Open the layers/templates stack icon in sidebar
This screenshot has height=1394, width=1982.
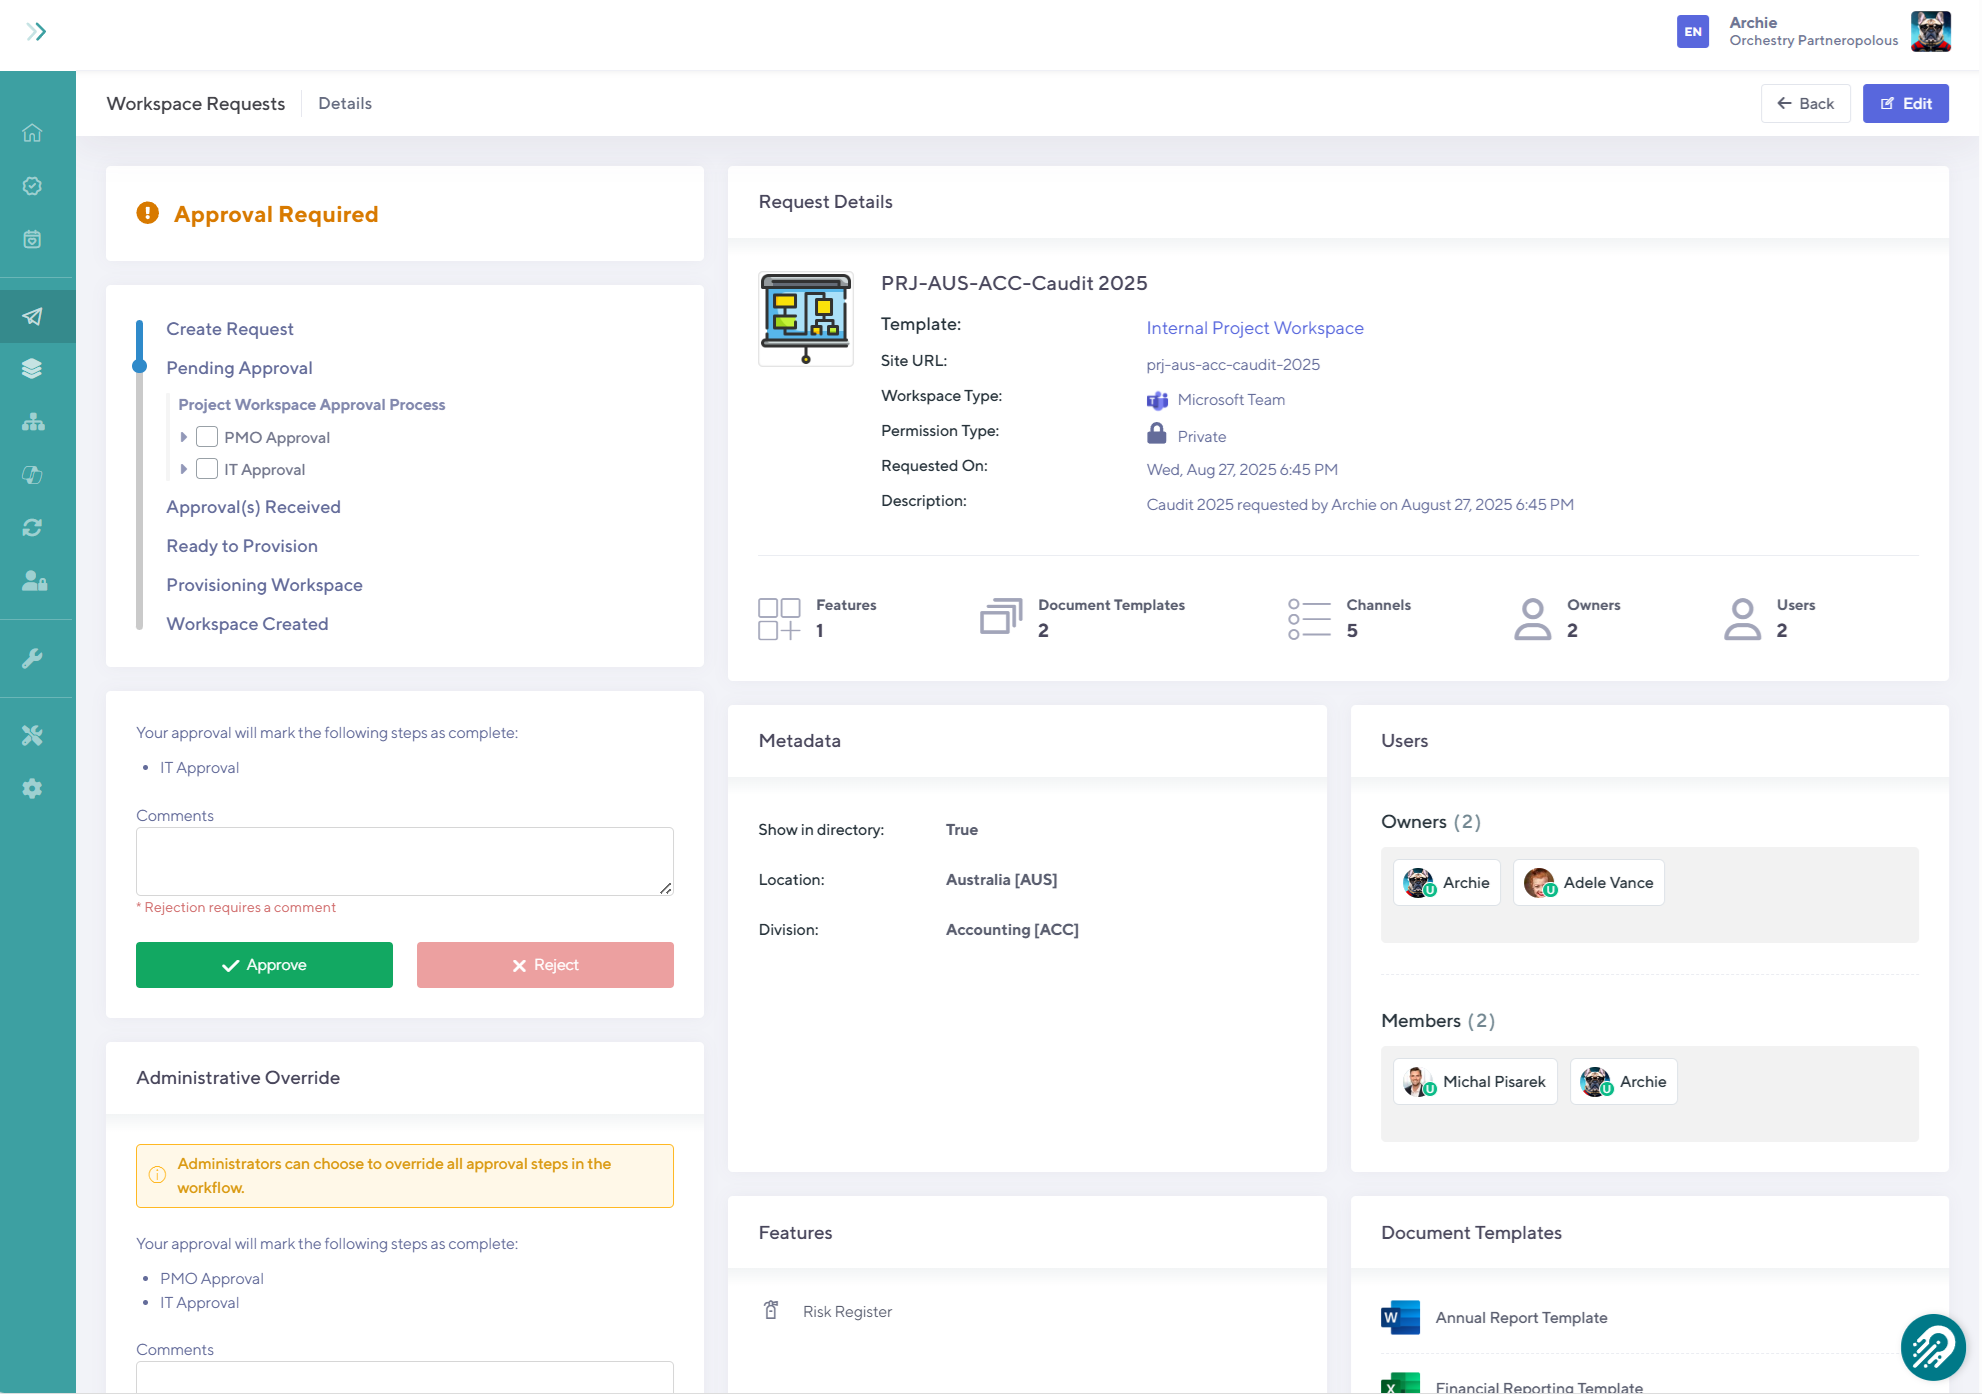pyautogui.click(x=34, y=368)
